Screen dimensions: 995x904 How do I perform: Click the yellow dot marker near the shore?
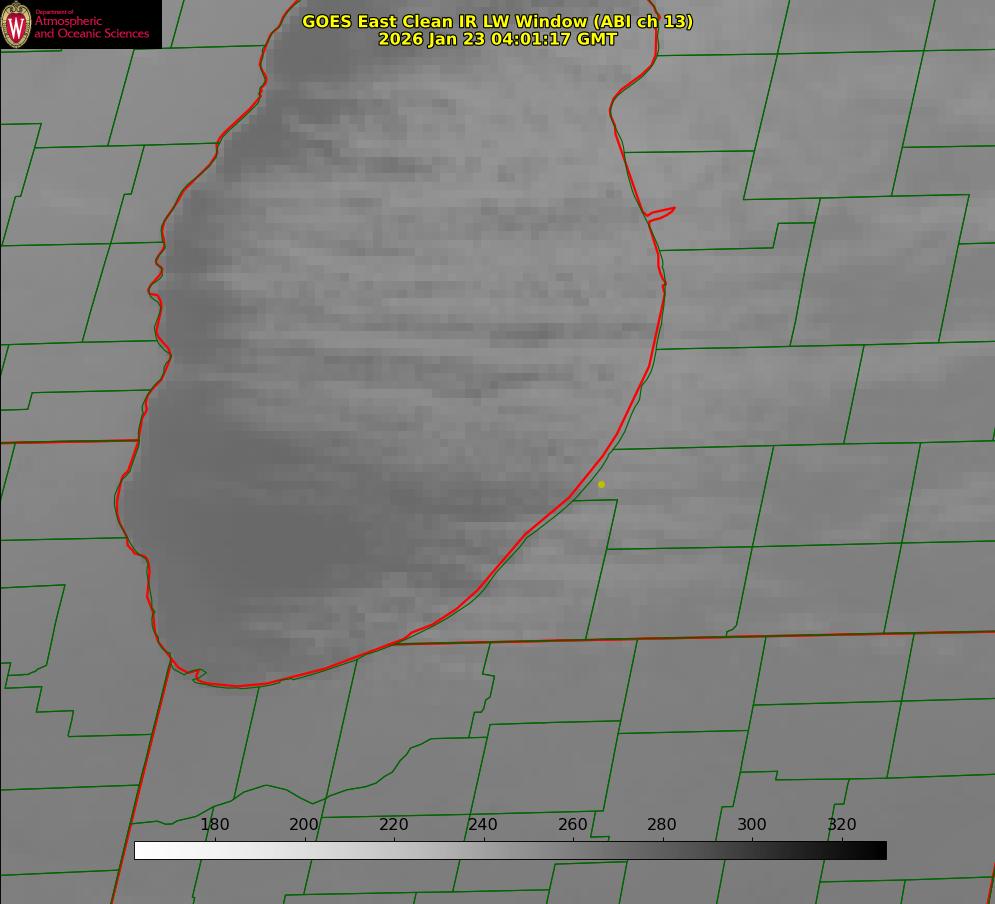(601, 484)
